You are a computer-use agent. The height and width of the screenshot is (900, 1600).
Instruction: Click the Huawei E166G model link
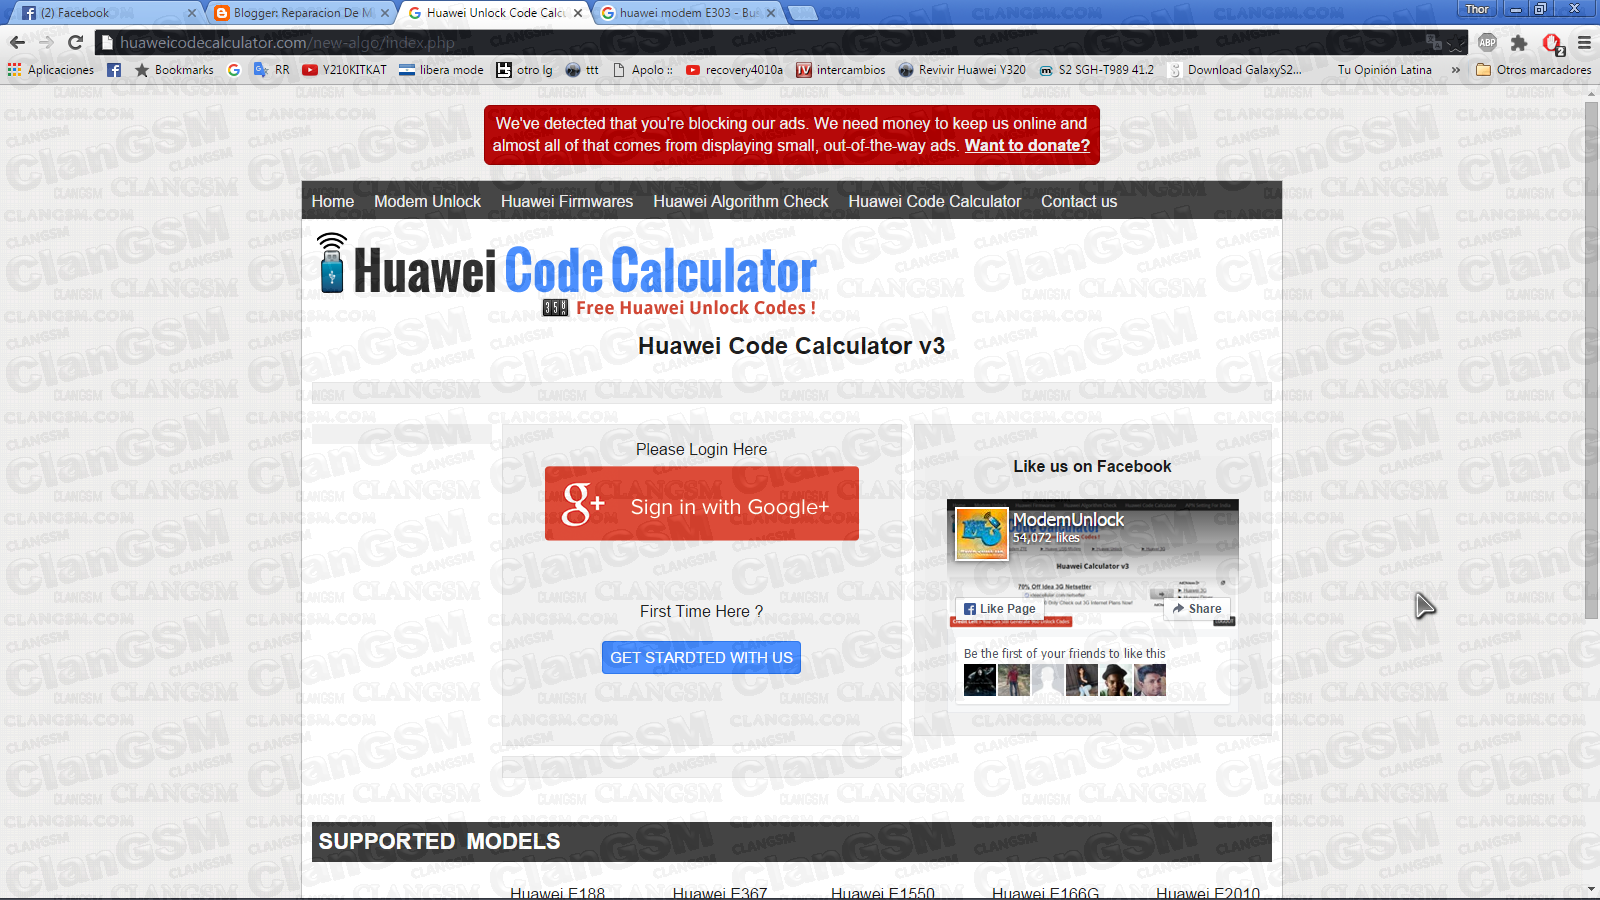point(1045,892)
